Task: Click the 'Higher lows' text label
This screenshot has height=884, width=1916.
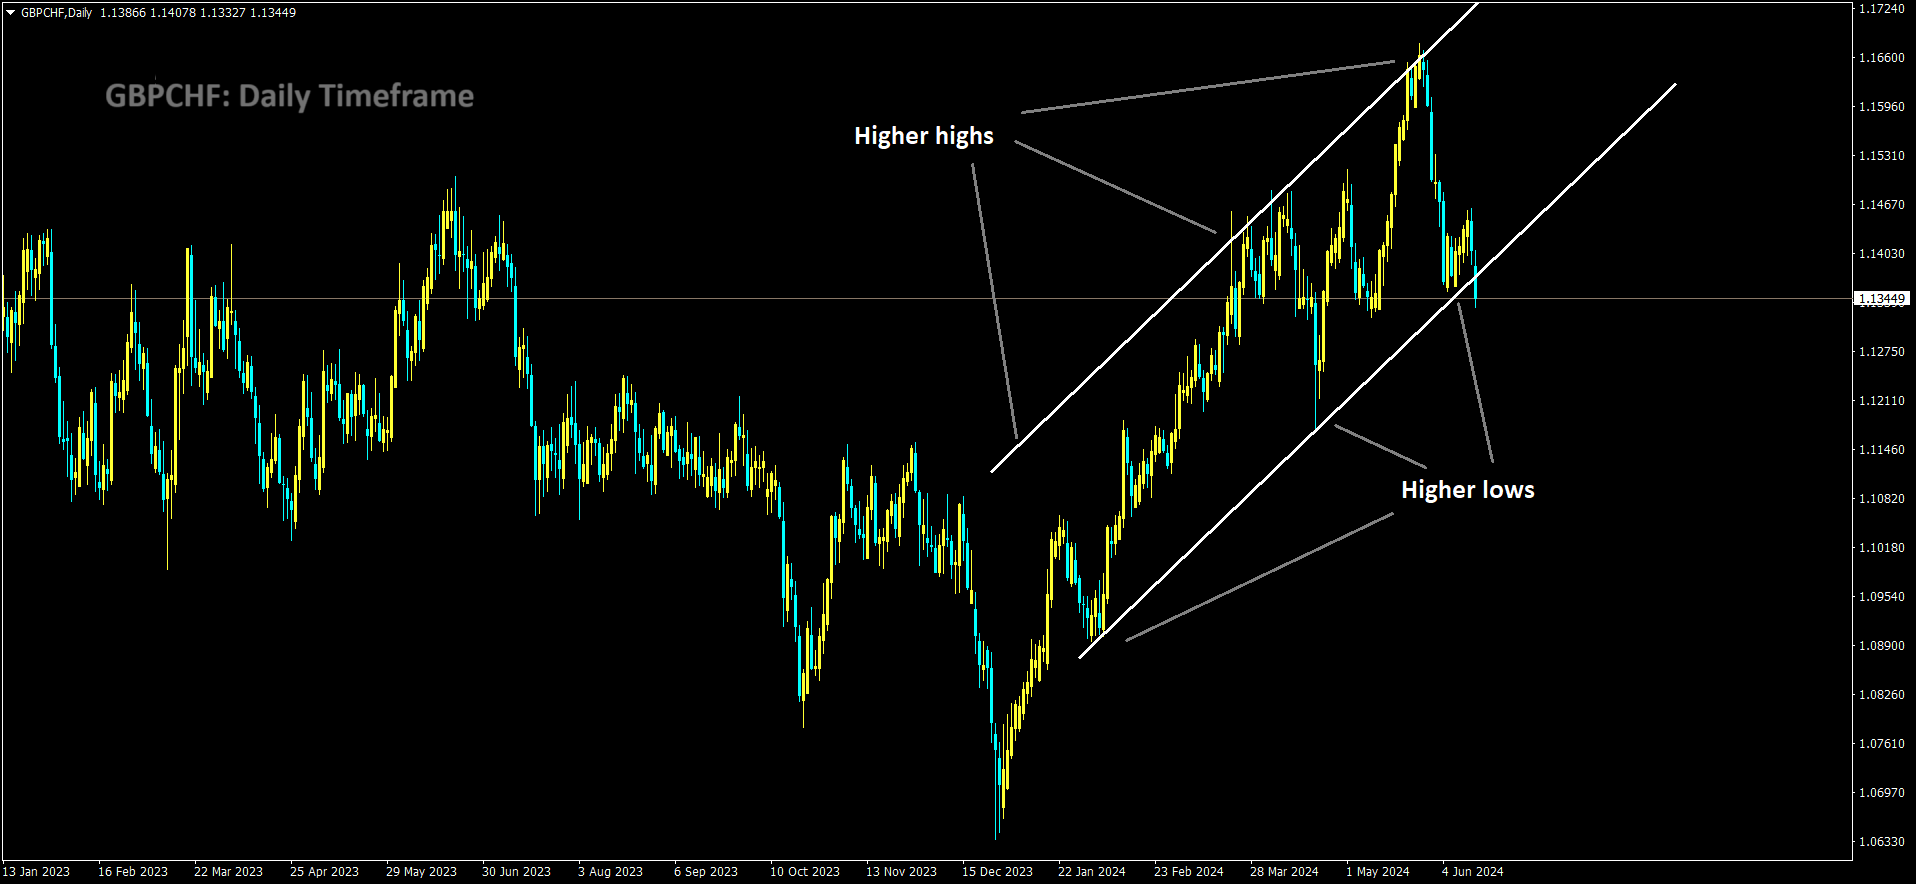Action: (1467, 490)
